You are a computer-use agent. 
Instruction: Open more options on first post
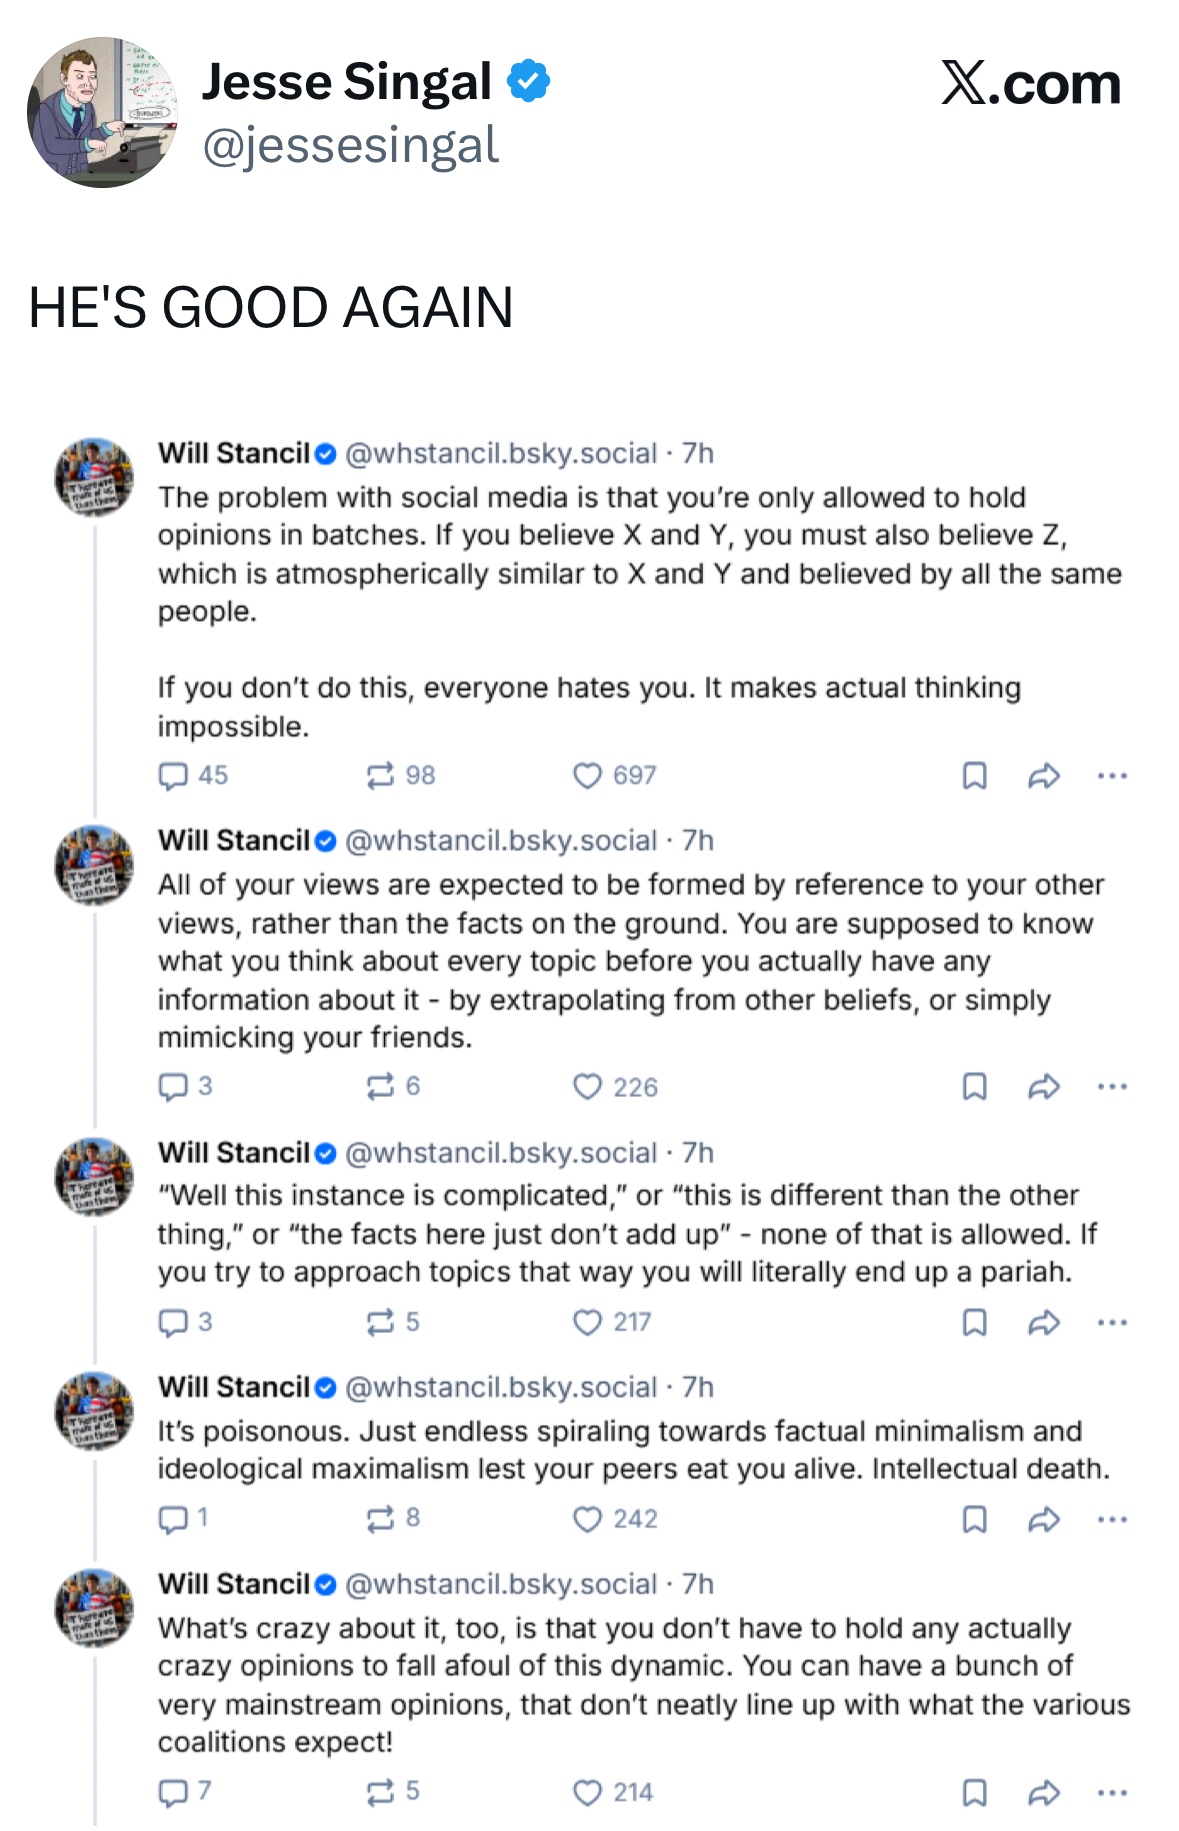1112,776
